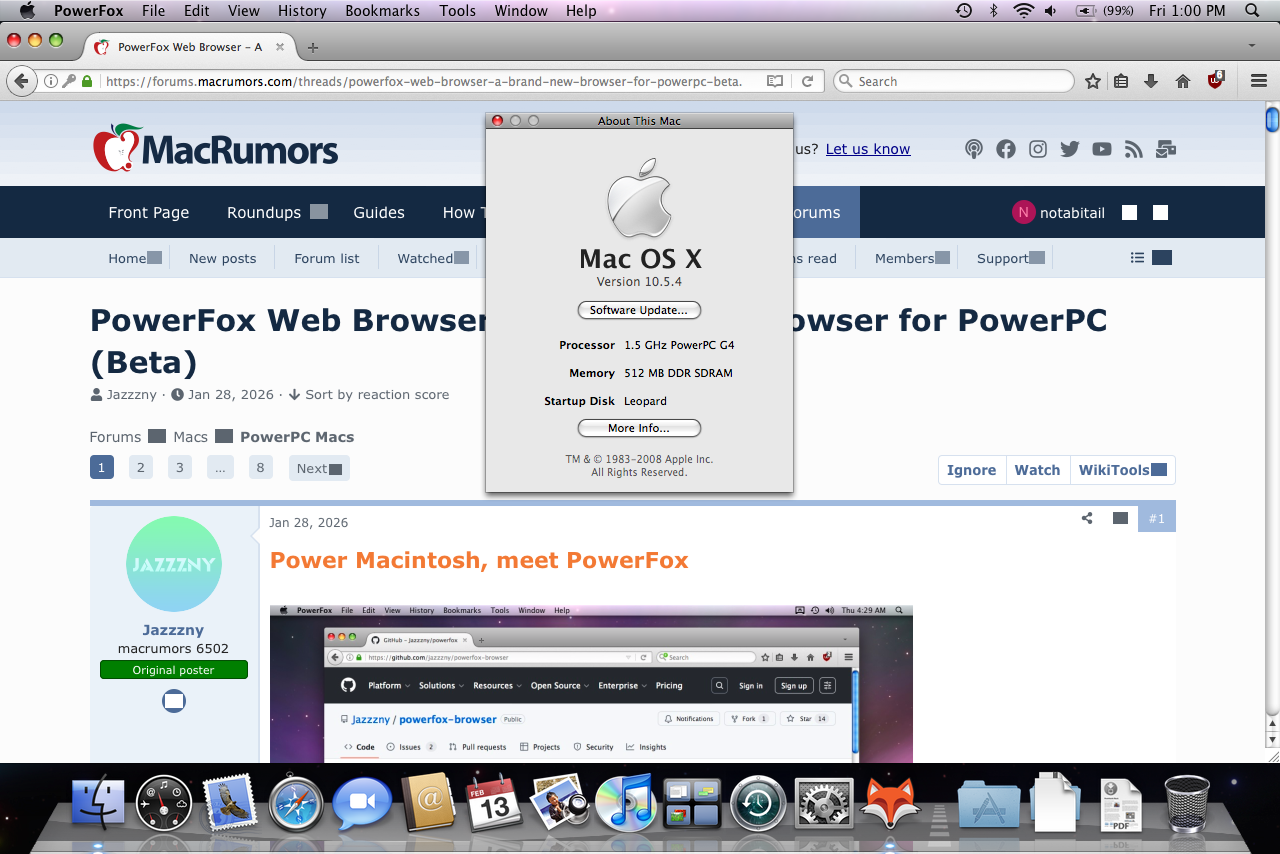Visit the MacRumors Twitter icon
This screenshot has height=854, width=1280.
1070,149
